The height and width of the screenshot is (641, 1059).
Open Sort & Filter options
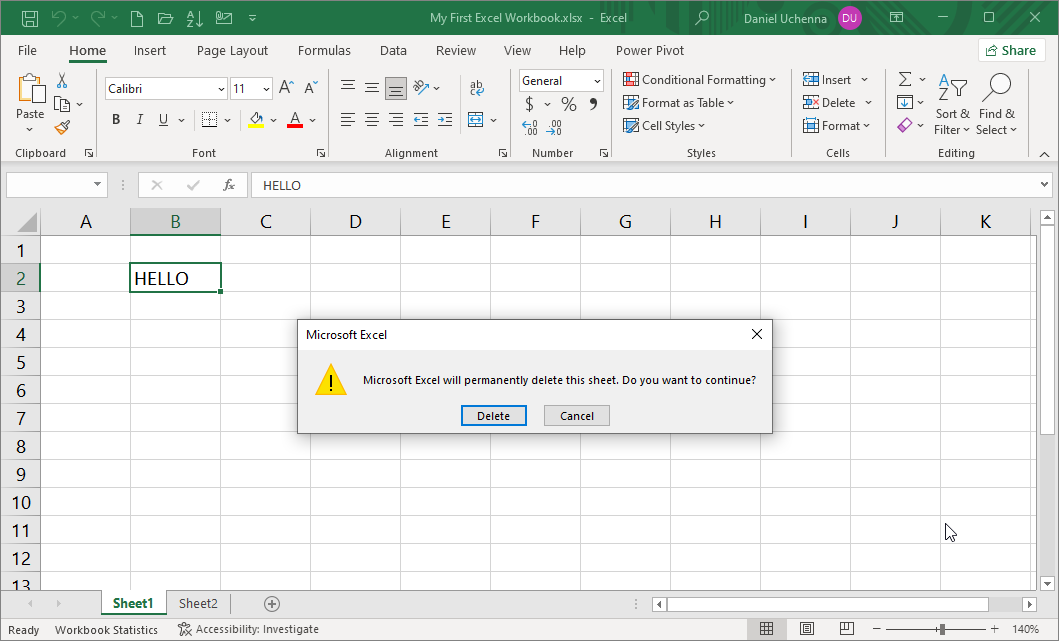click(x=951, y=106)
